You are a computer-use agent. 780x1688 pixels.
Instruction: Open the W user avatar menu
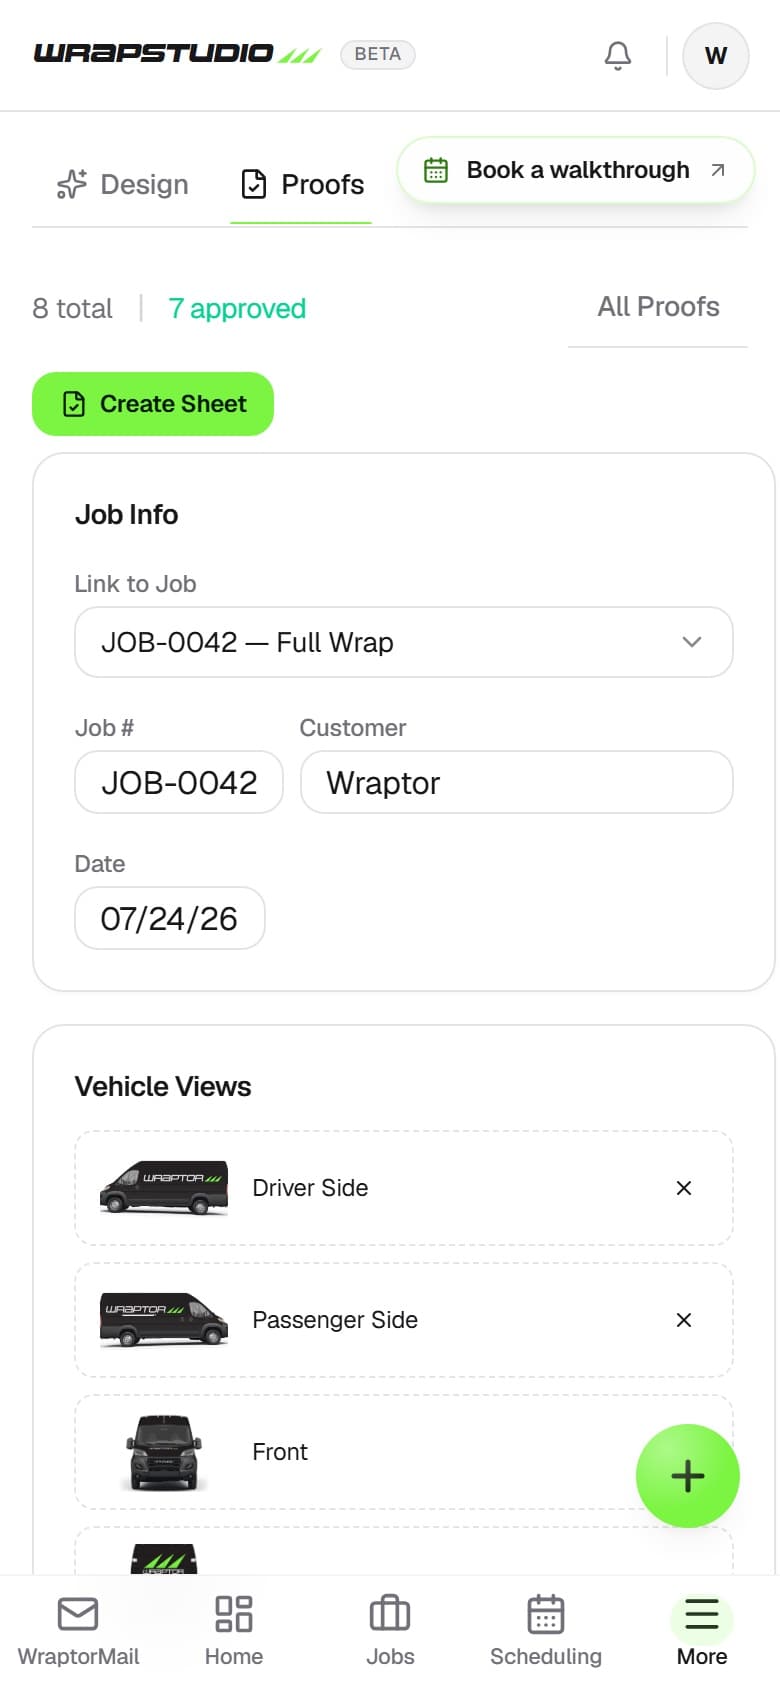coord(716,56)
